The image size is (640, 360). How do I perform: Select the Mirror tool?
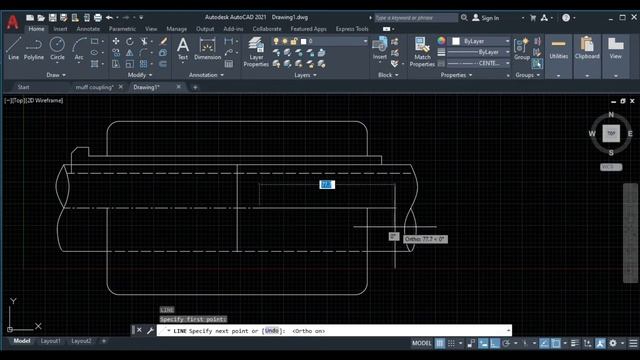129,53
